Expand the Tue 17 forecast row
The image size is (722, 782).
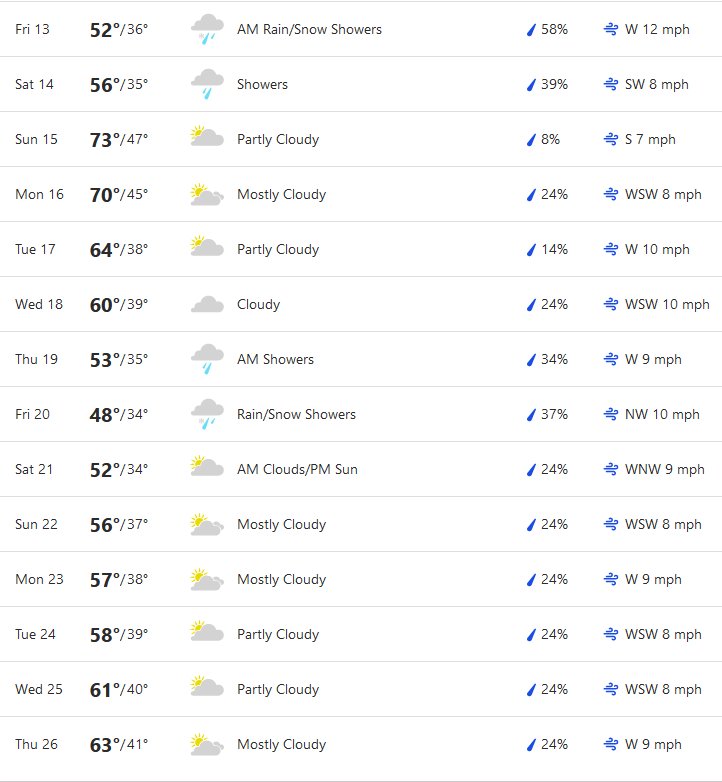click(x=361, y=249)
